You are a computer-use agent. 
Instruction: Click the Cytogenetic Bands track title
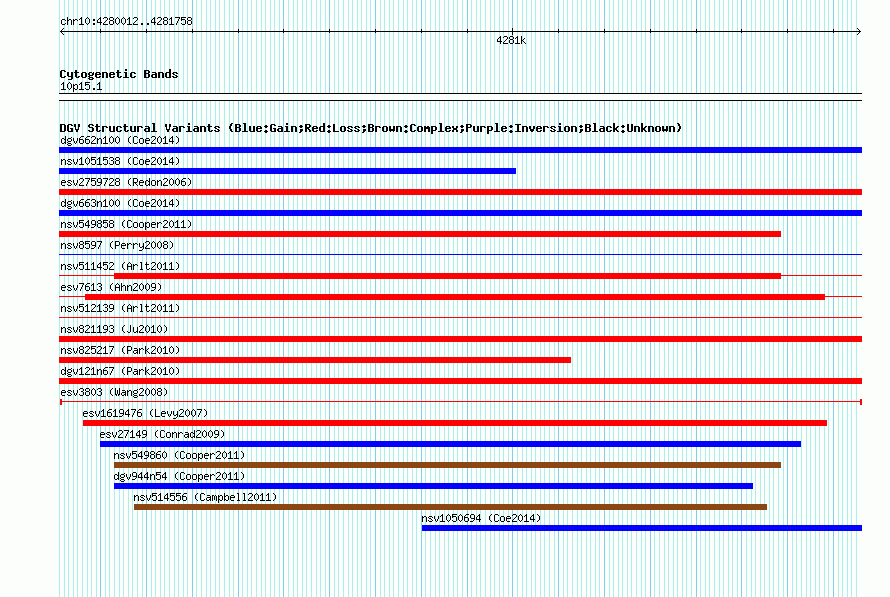(119, 74)
